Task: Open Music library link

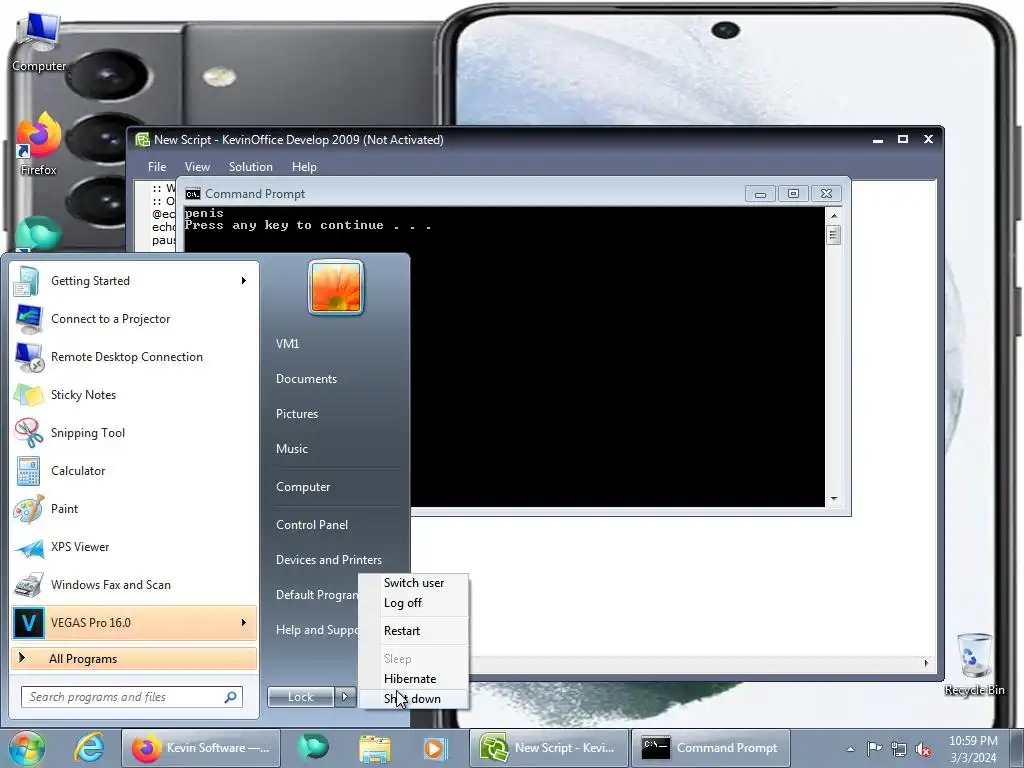Action: point(292,449)
